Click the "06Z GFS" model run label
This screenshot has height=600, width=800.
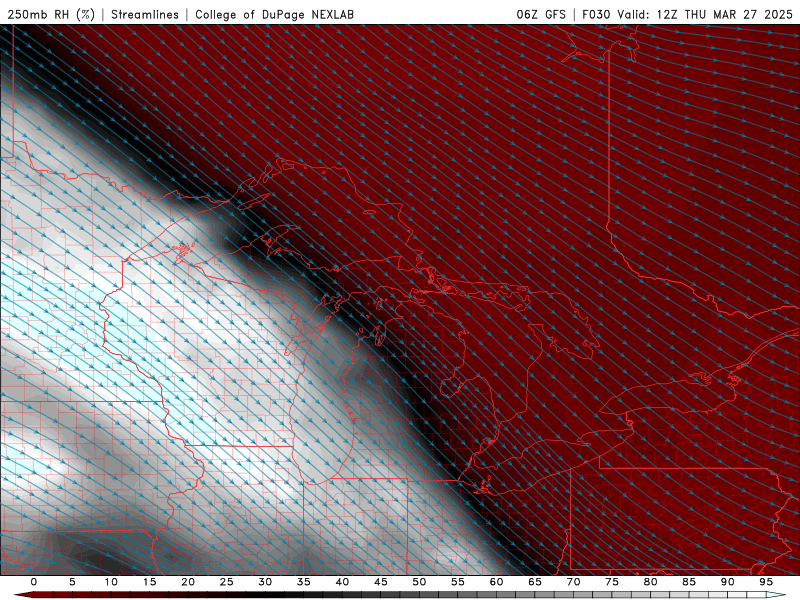click(541, 14)
